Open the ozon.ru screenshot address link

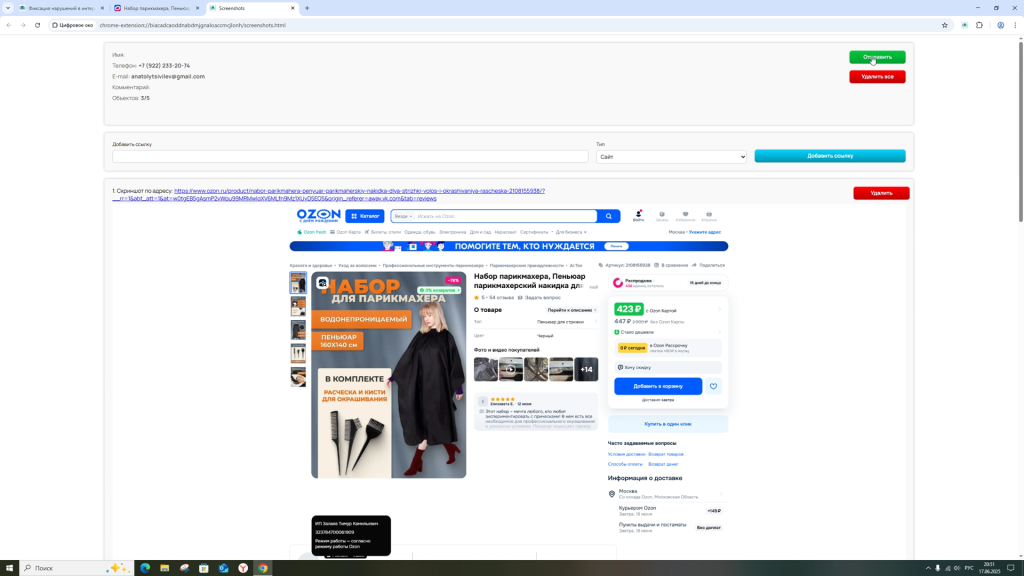(x=359, y=191)
